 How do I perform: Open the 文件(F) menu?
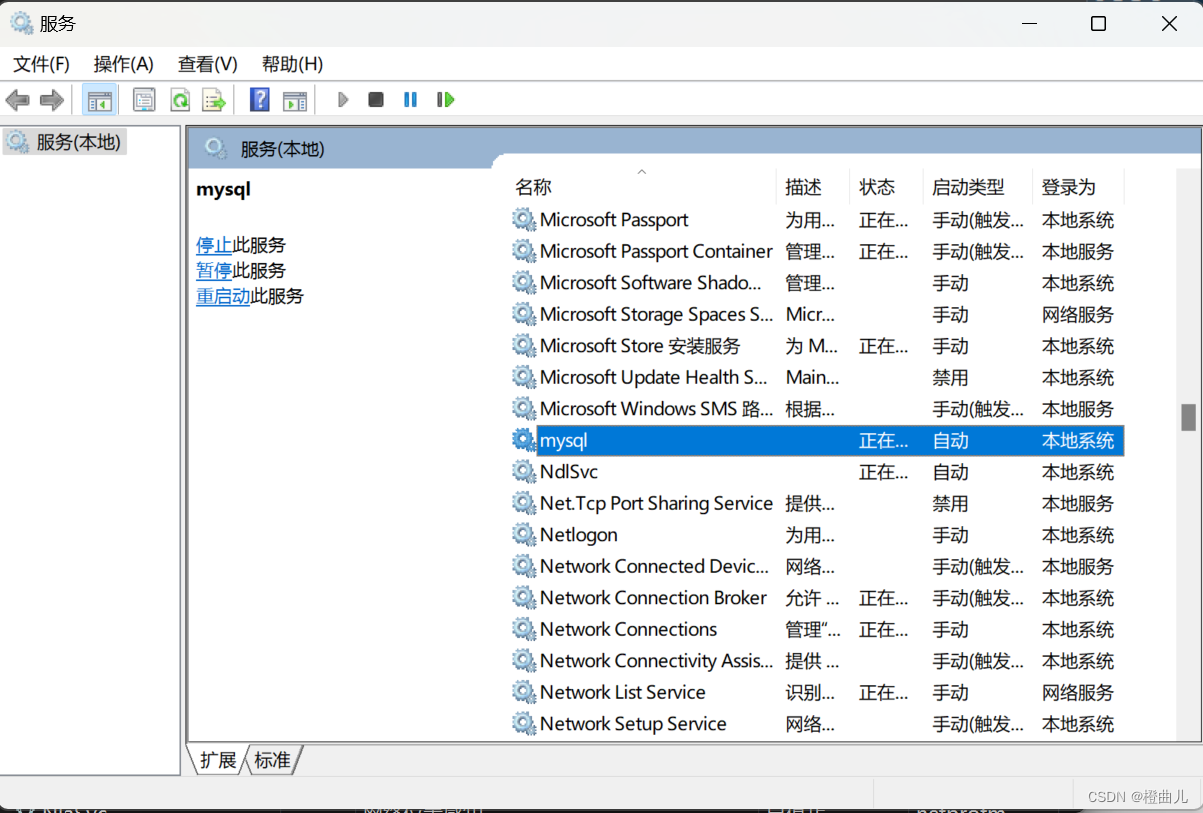click(41, 64)
